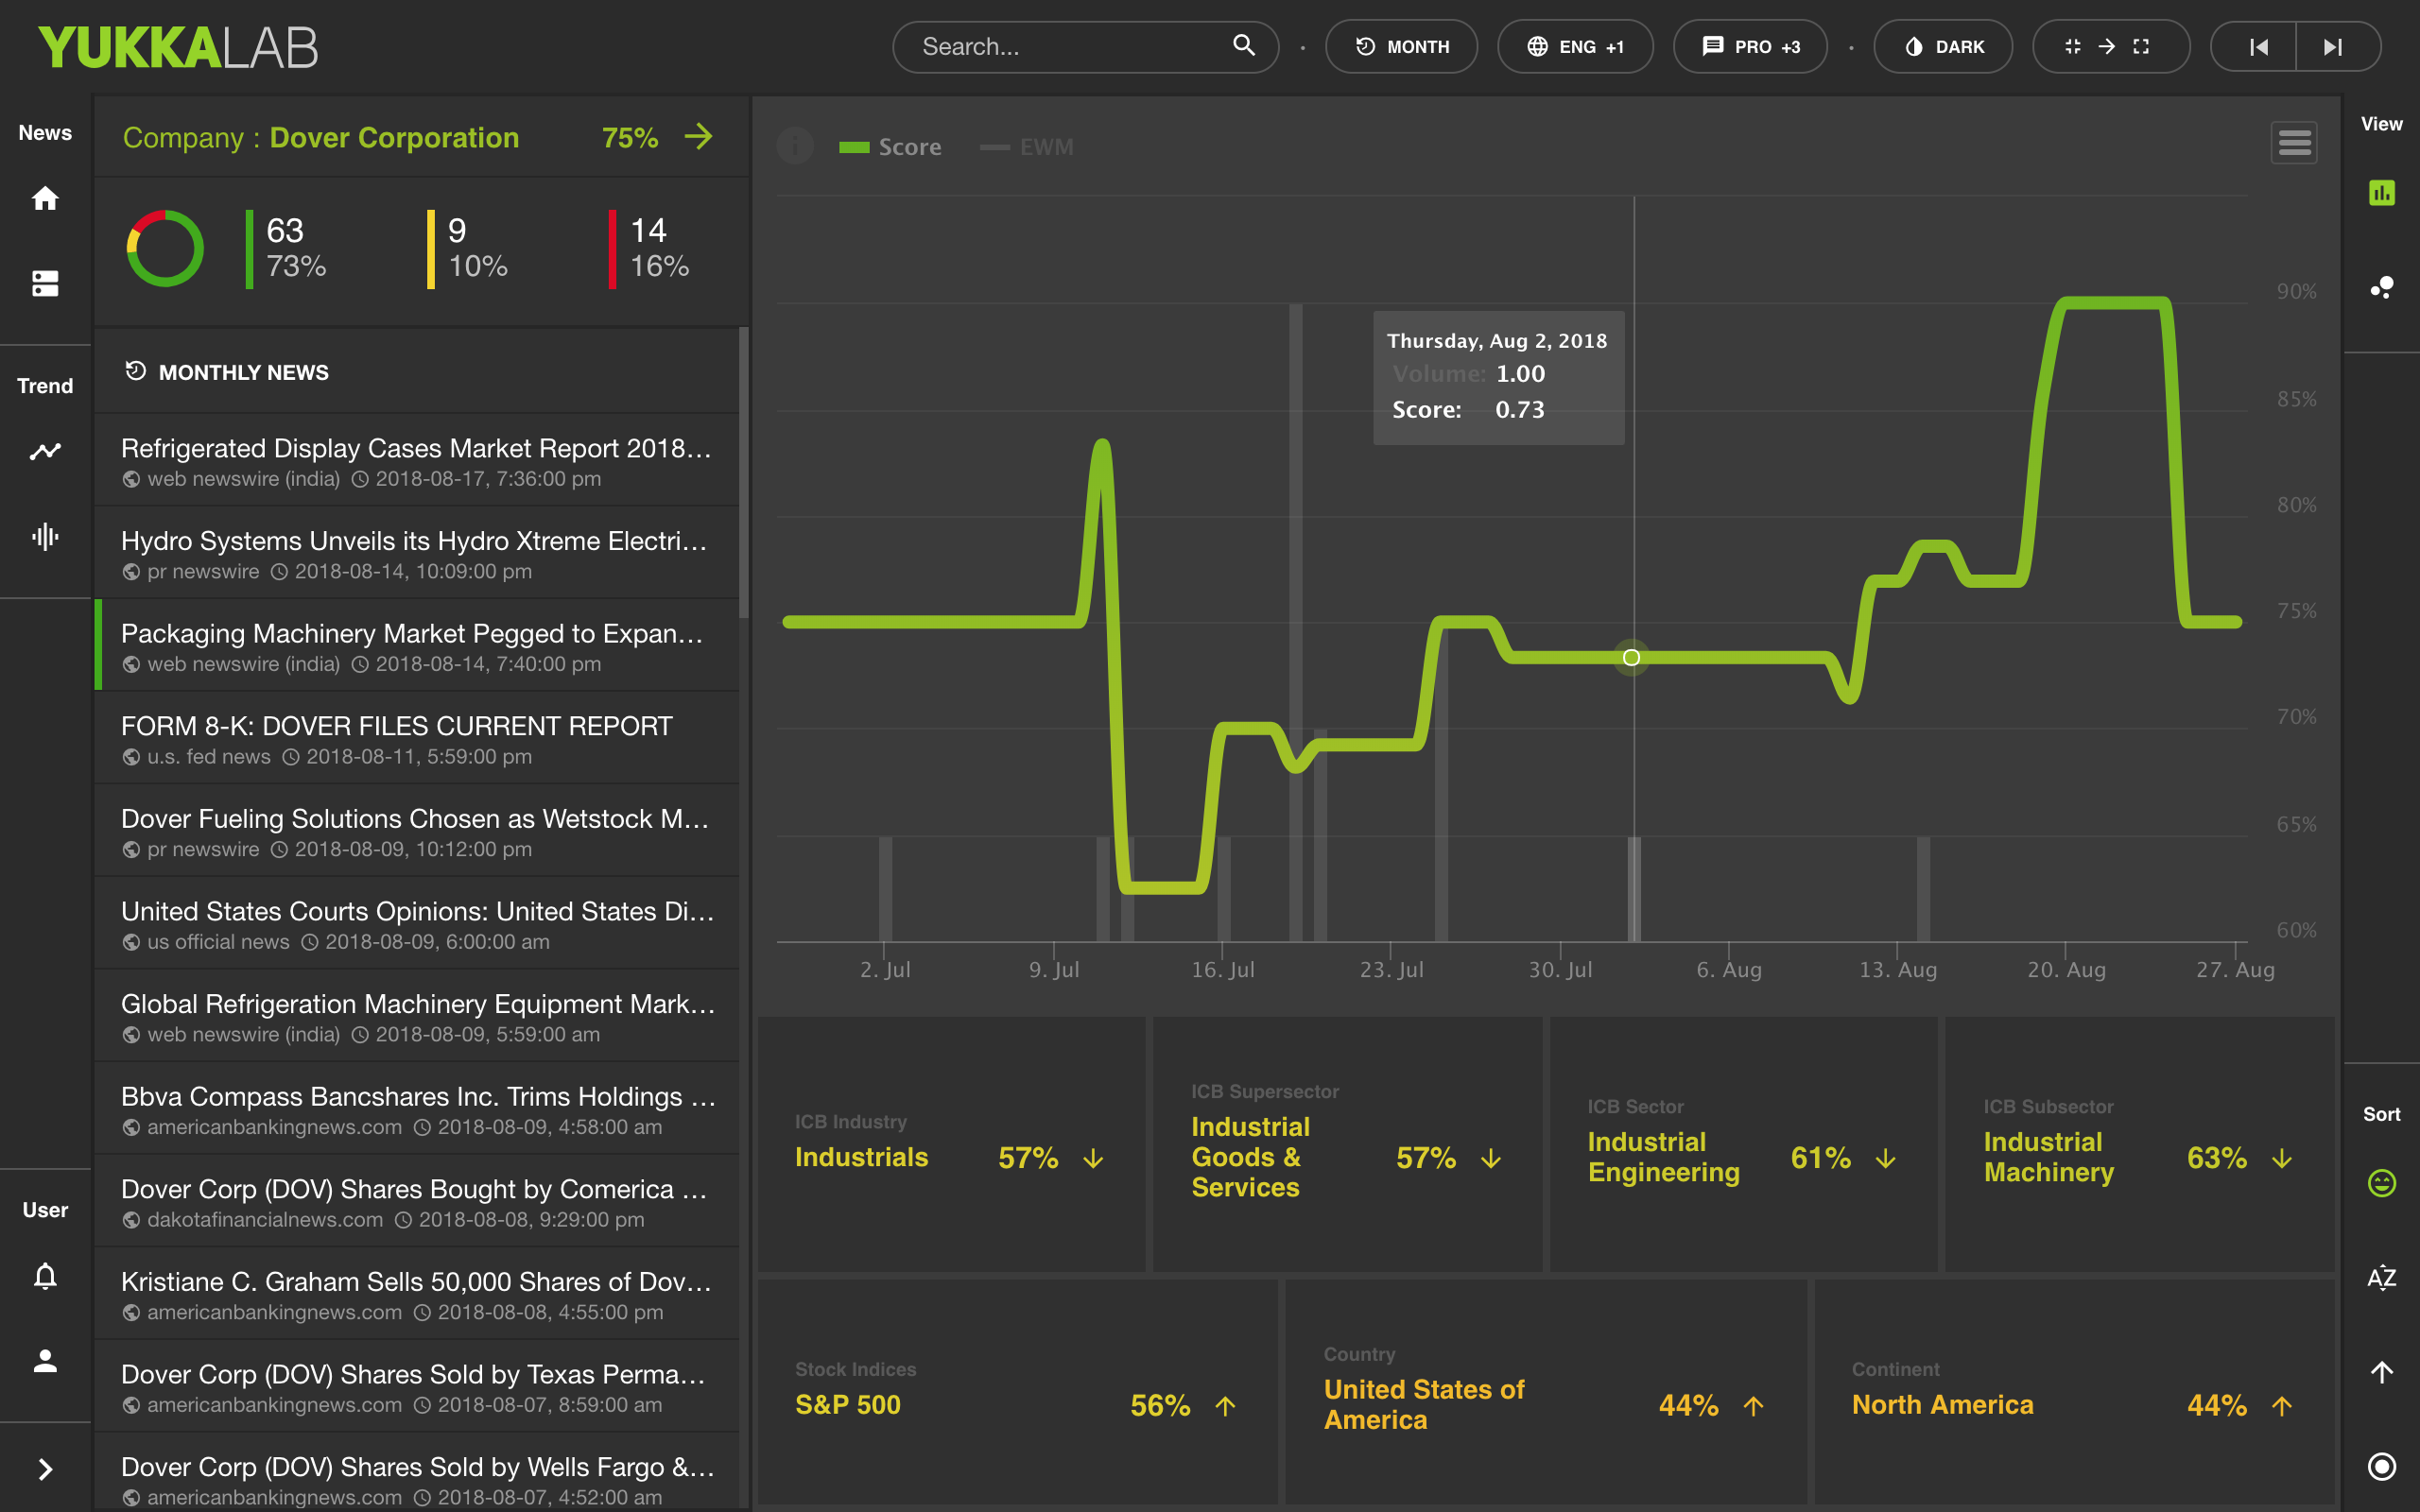
Task: Open ICB Industry Industrials card
Action: [x=951, y=1145]
